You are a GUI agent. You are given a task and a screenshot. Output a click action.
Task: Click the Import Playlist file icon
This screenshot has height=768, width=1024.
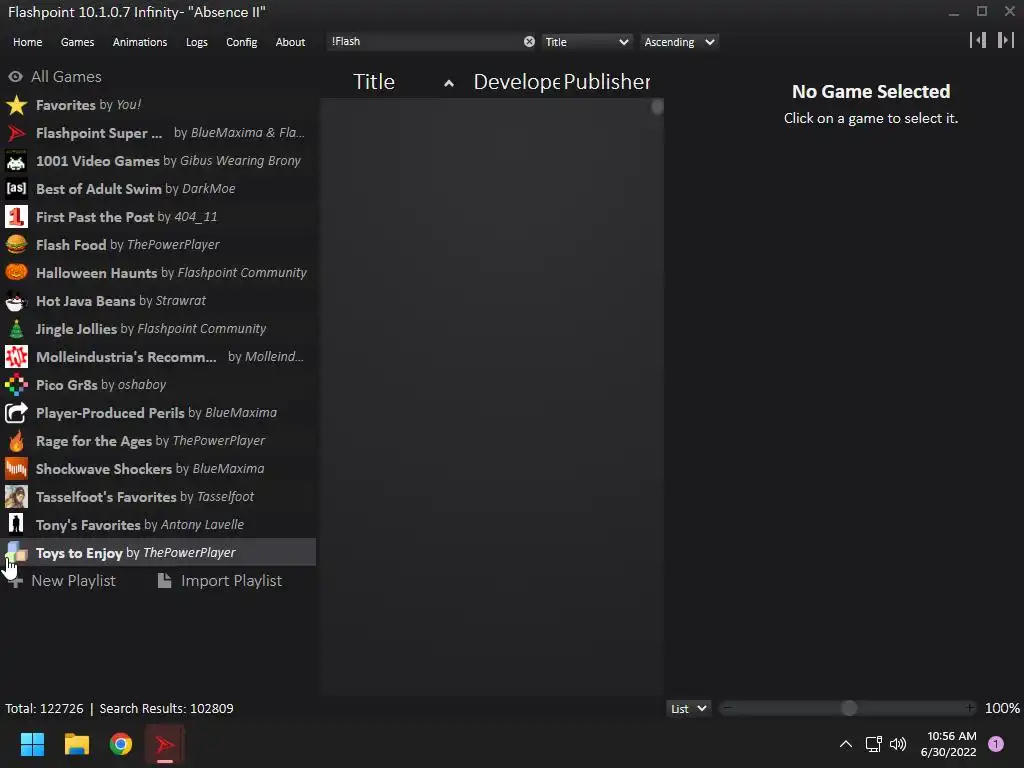click(x=165, y=581)
